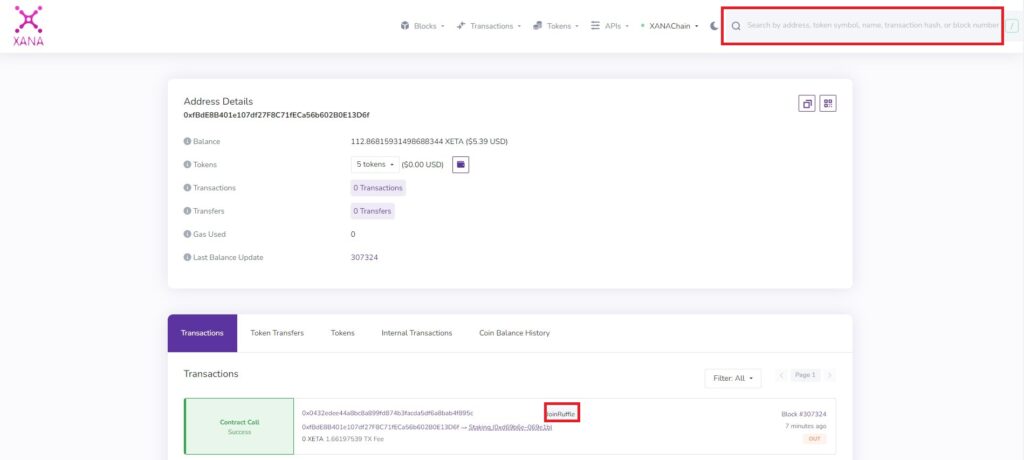1024x460 pixels.
Task: Click the last balance update value 307324
Action: coord(364,257)
